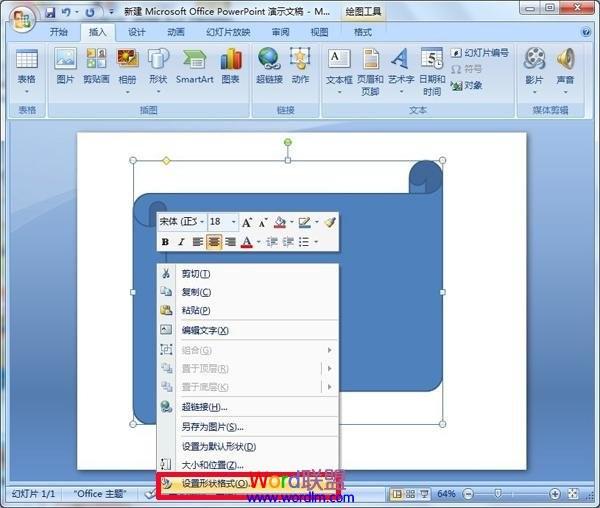Save the presentation from quick access toolbar
Viewport: 600px width, 508px height.
pos(50,13)
